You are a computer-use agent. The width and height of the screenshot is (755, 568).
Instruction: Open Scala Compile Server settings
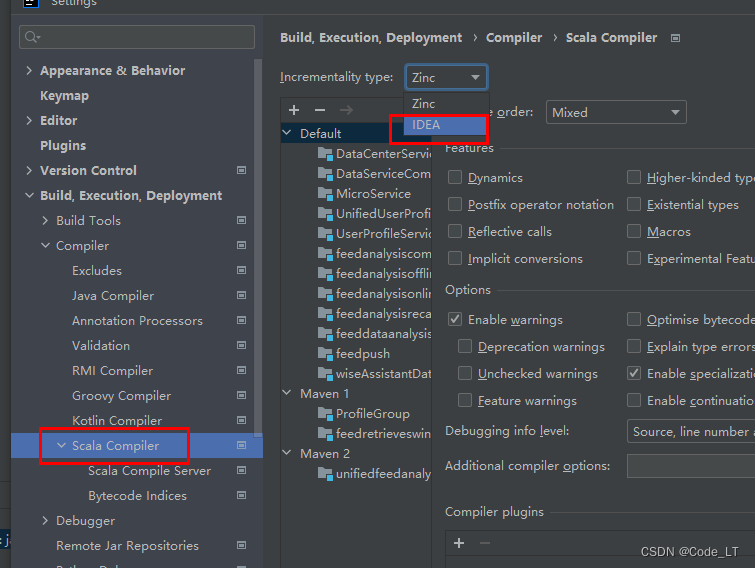tap(149, 471)
